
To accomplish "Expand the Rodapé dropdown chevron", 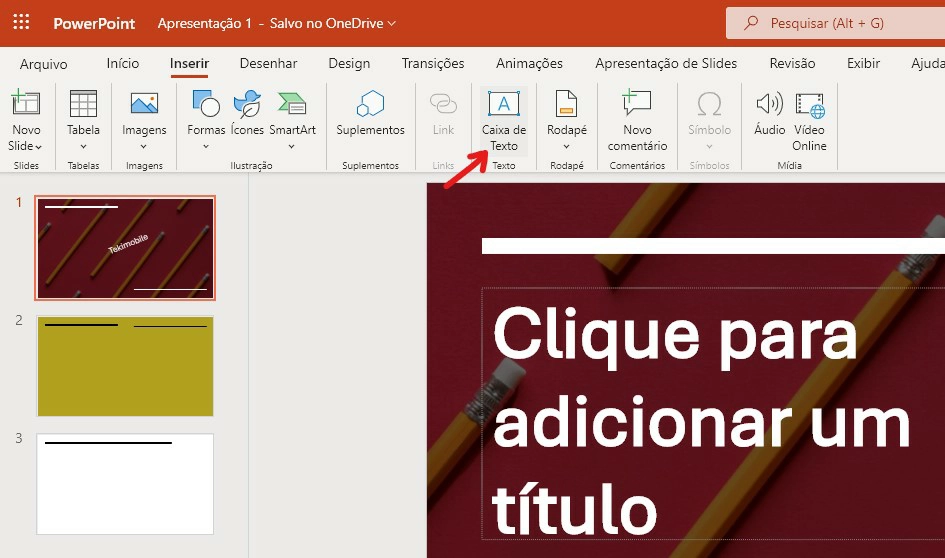I will click(x=567, y=146).
